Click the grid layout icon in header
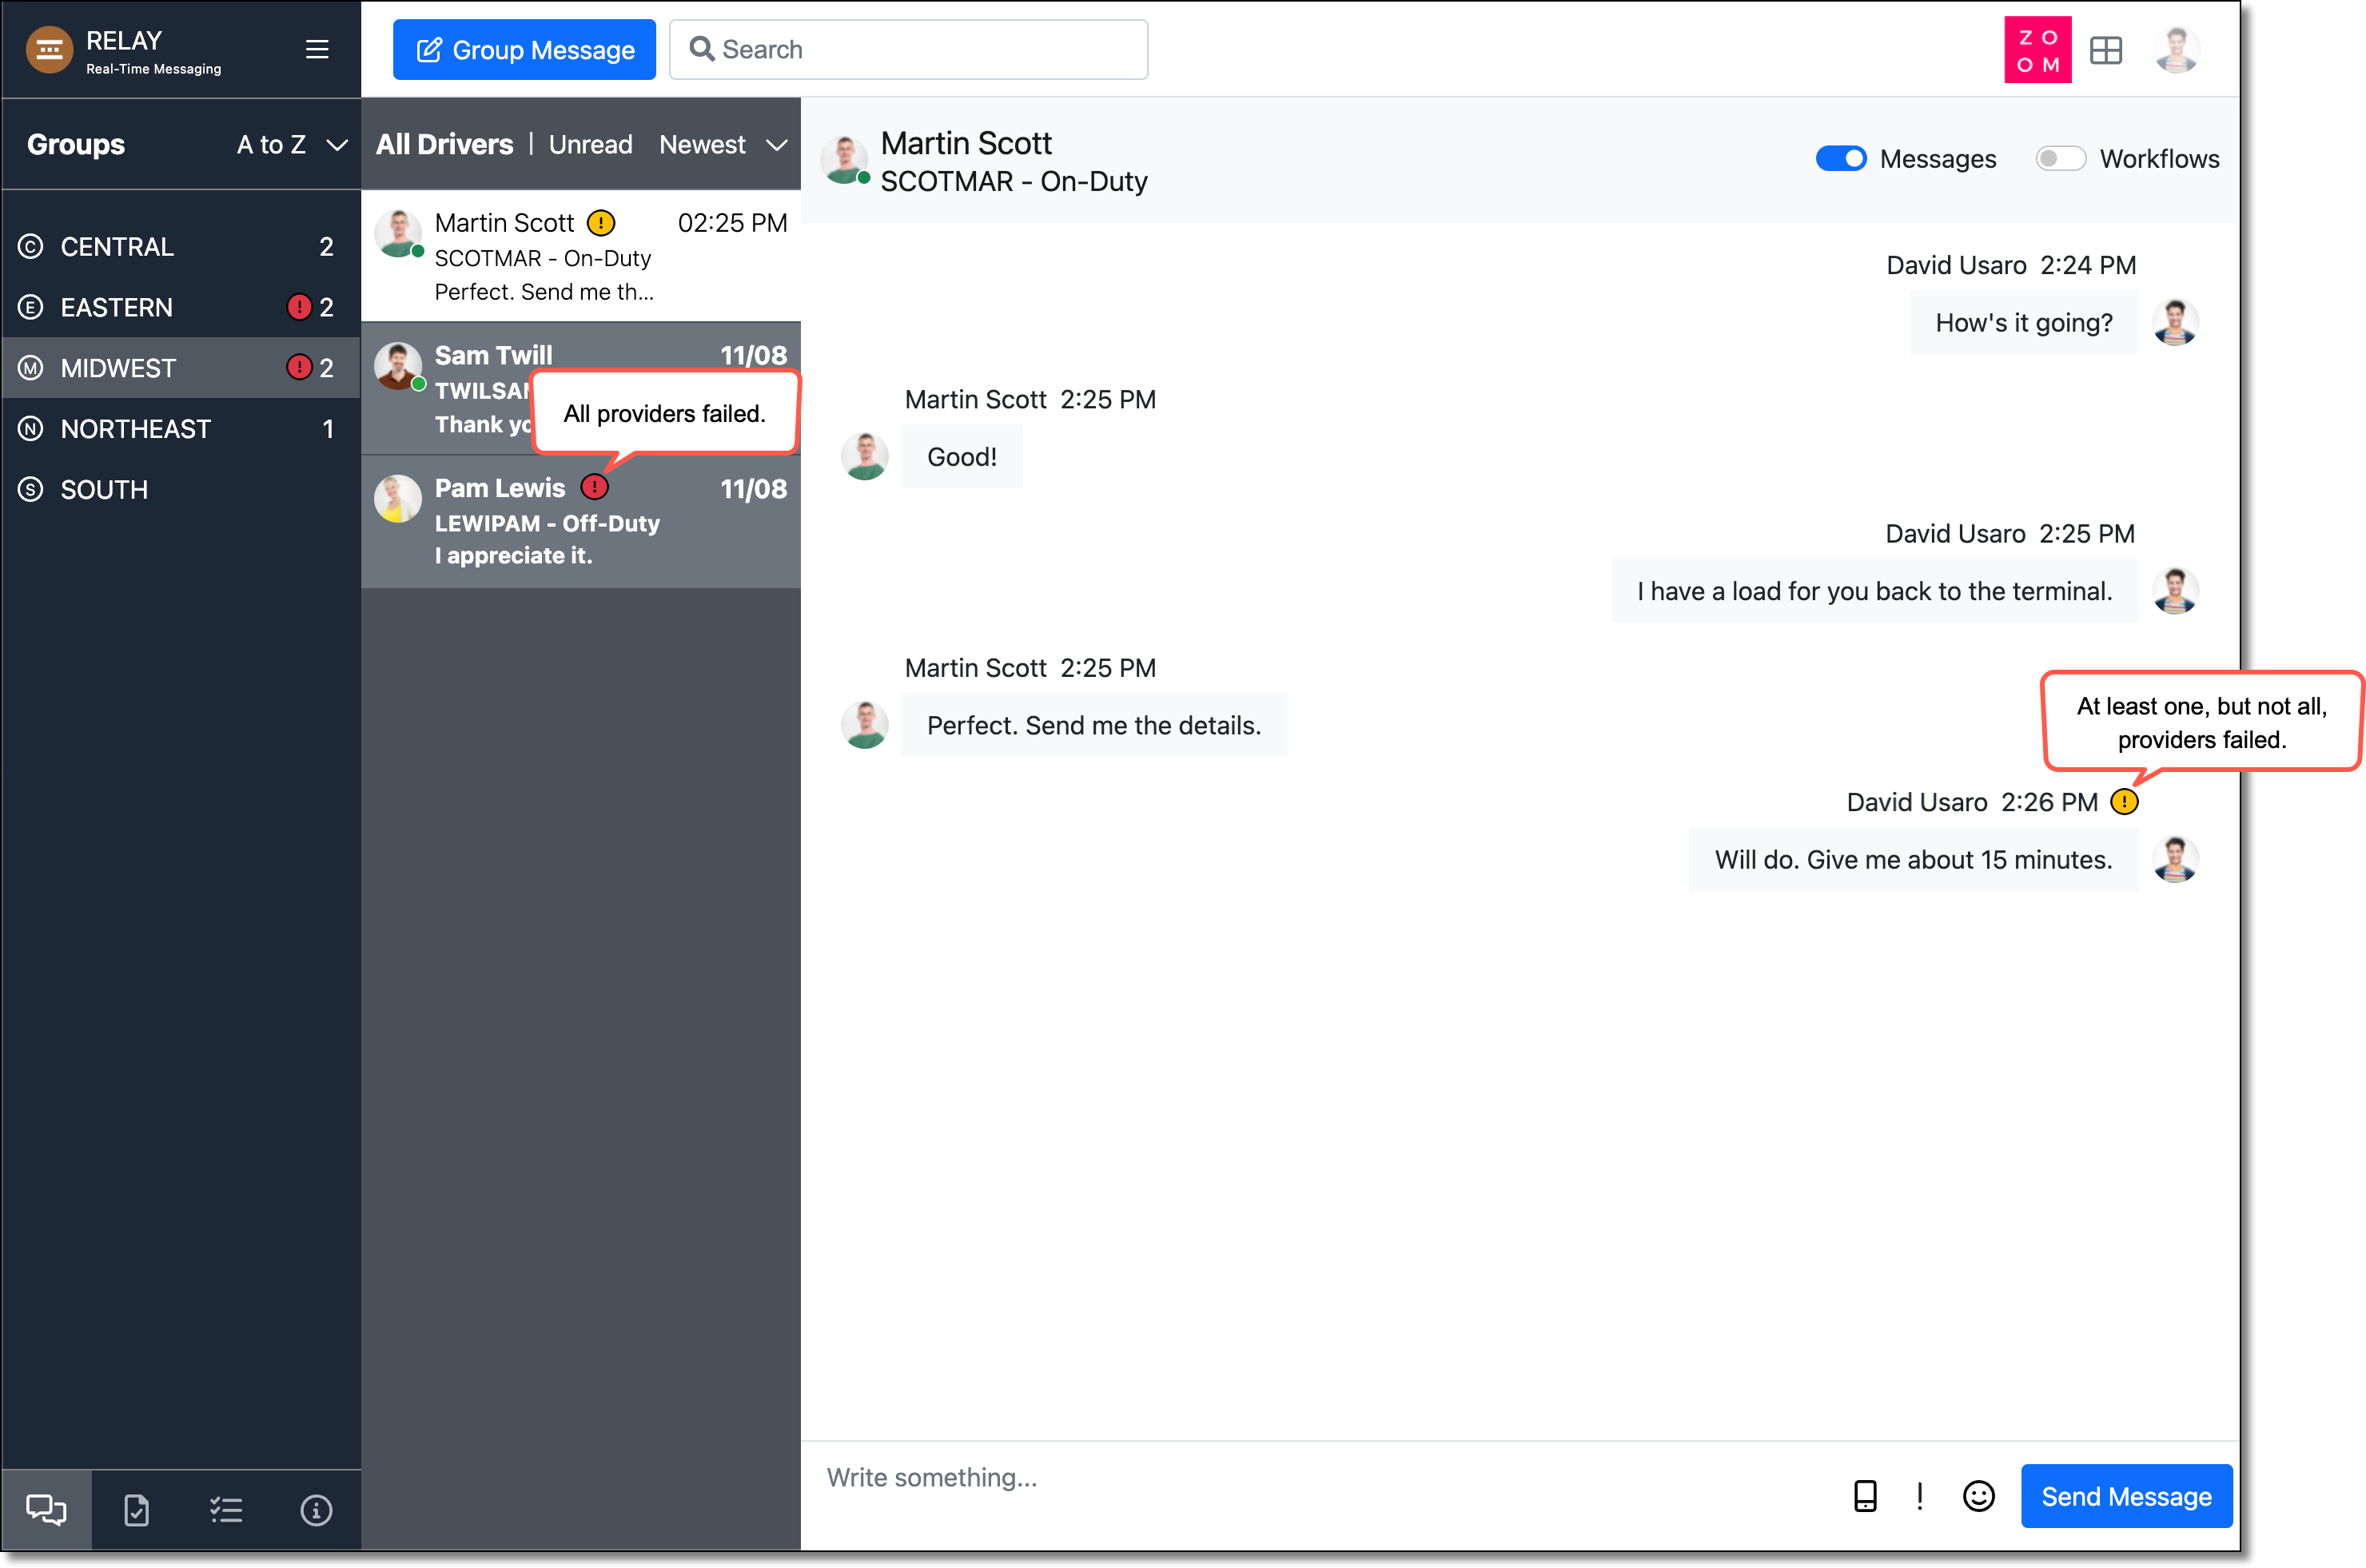 pyautogui.click(x=2105, y=50)
